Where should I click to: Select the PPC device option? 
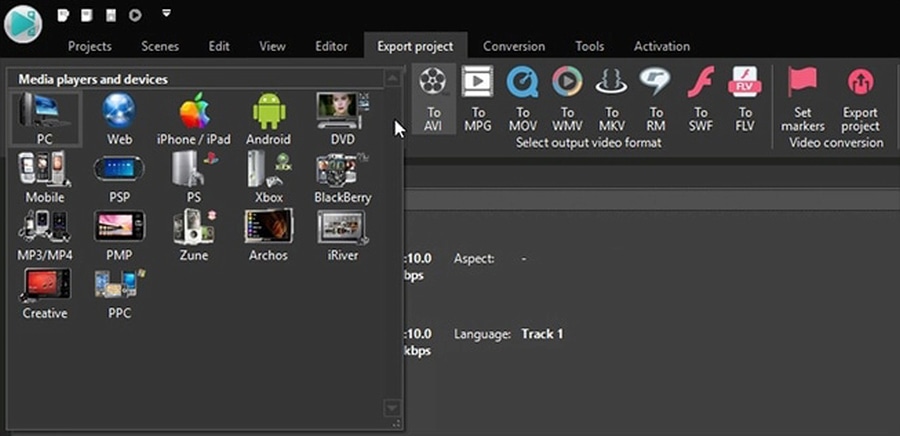tap(119, 294)
